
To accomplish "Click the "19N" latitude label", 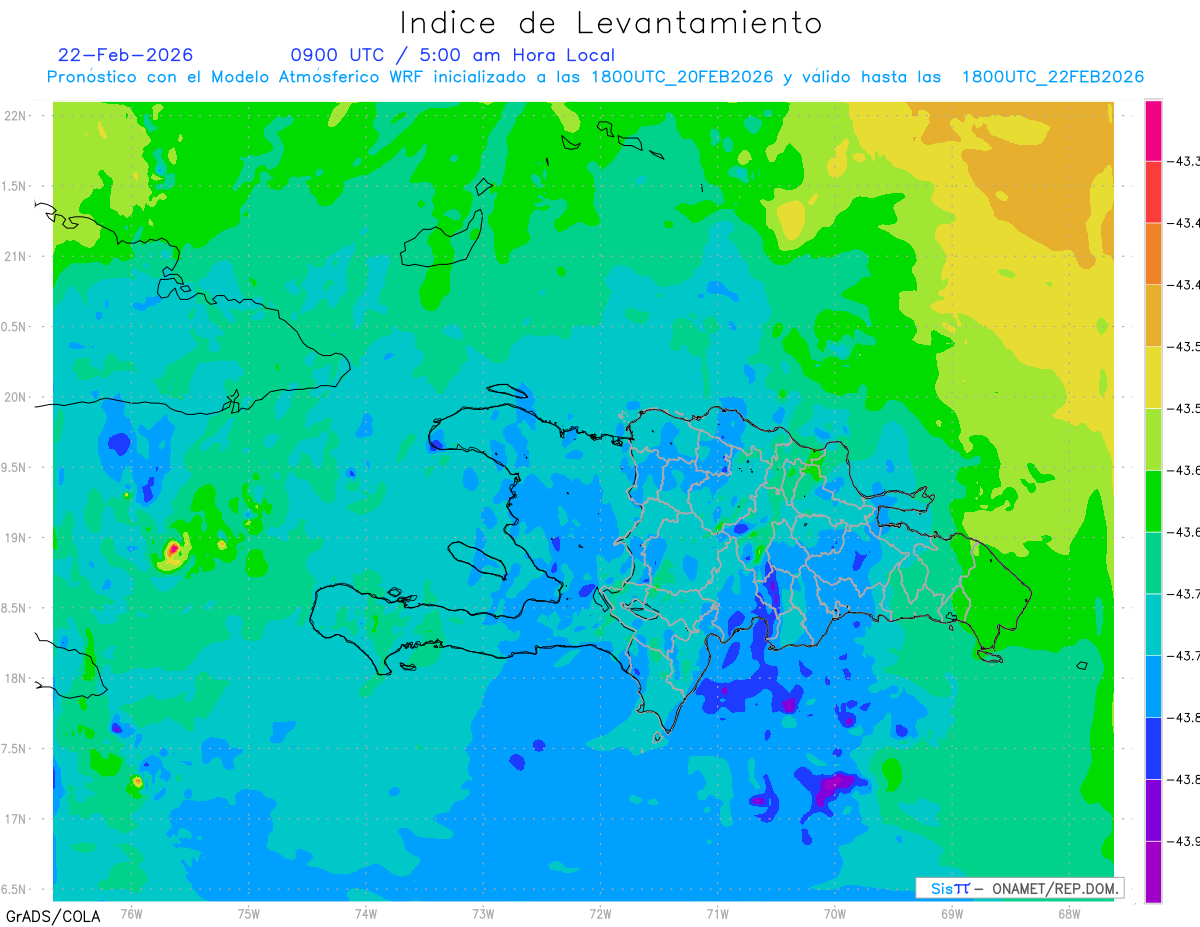I will pos(15,538).
